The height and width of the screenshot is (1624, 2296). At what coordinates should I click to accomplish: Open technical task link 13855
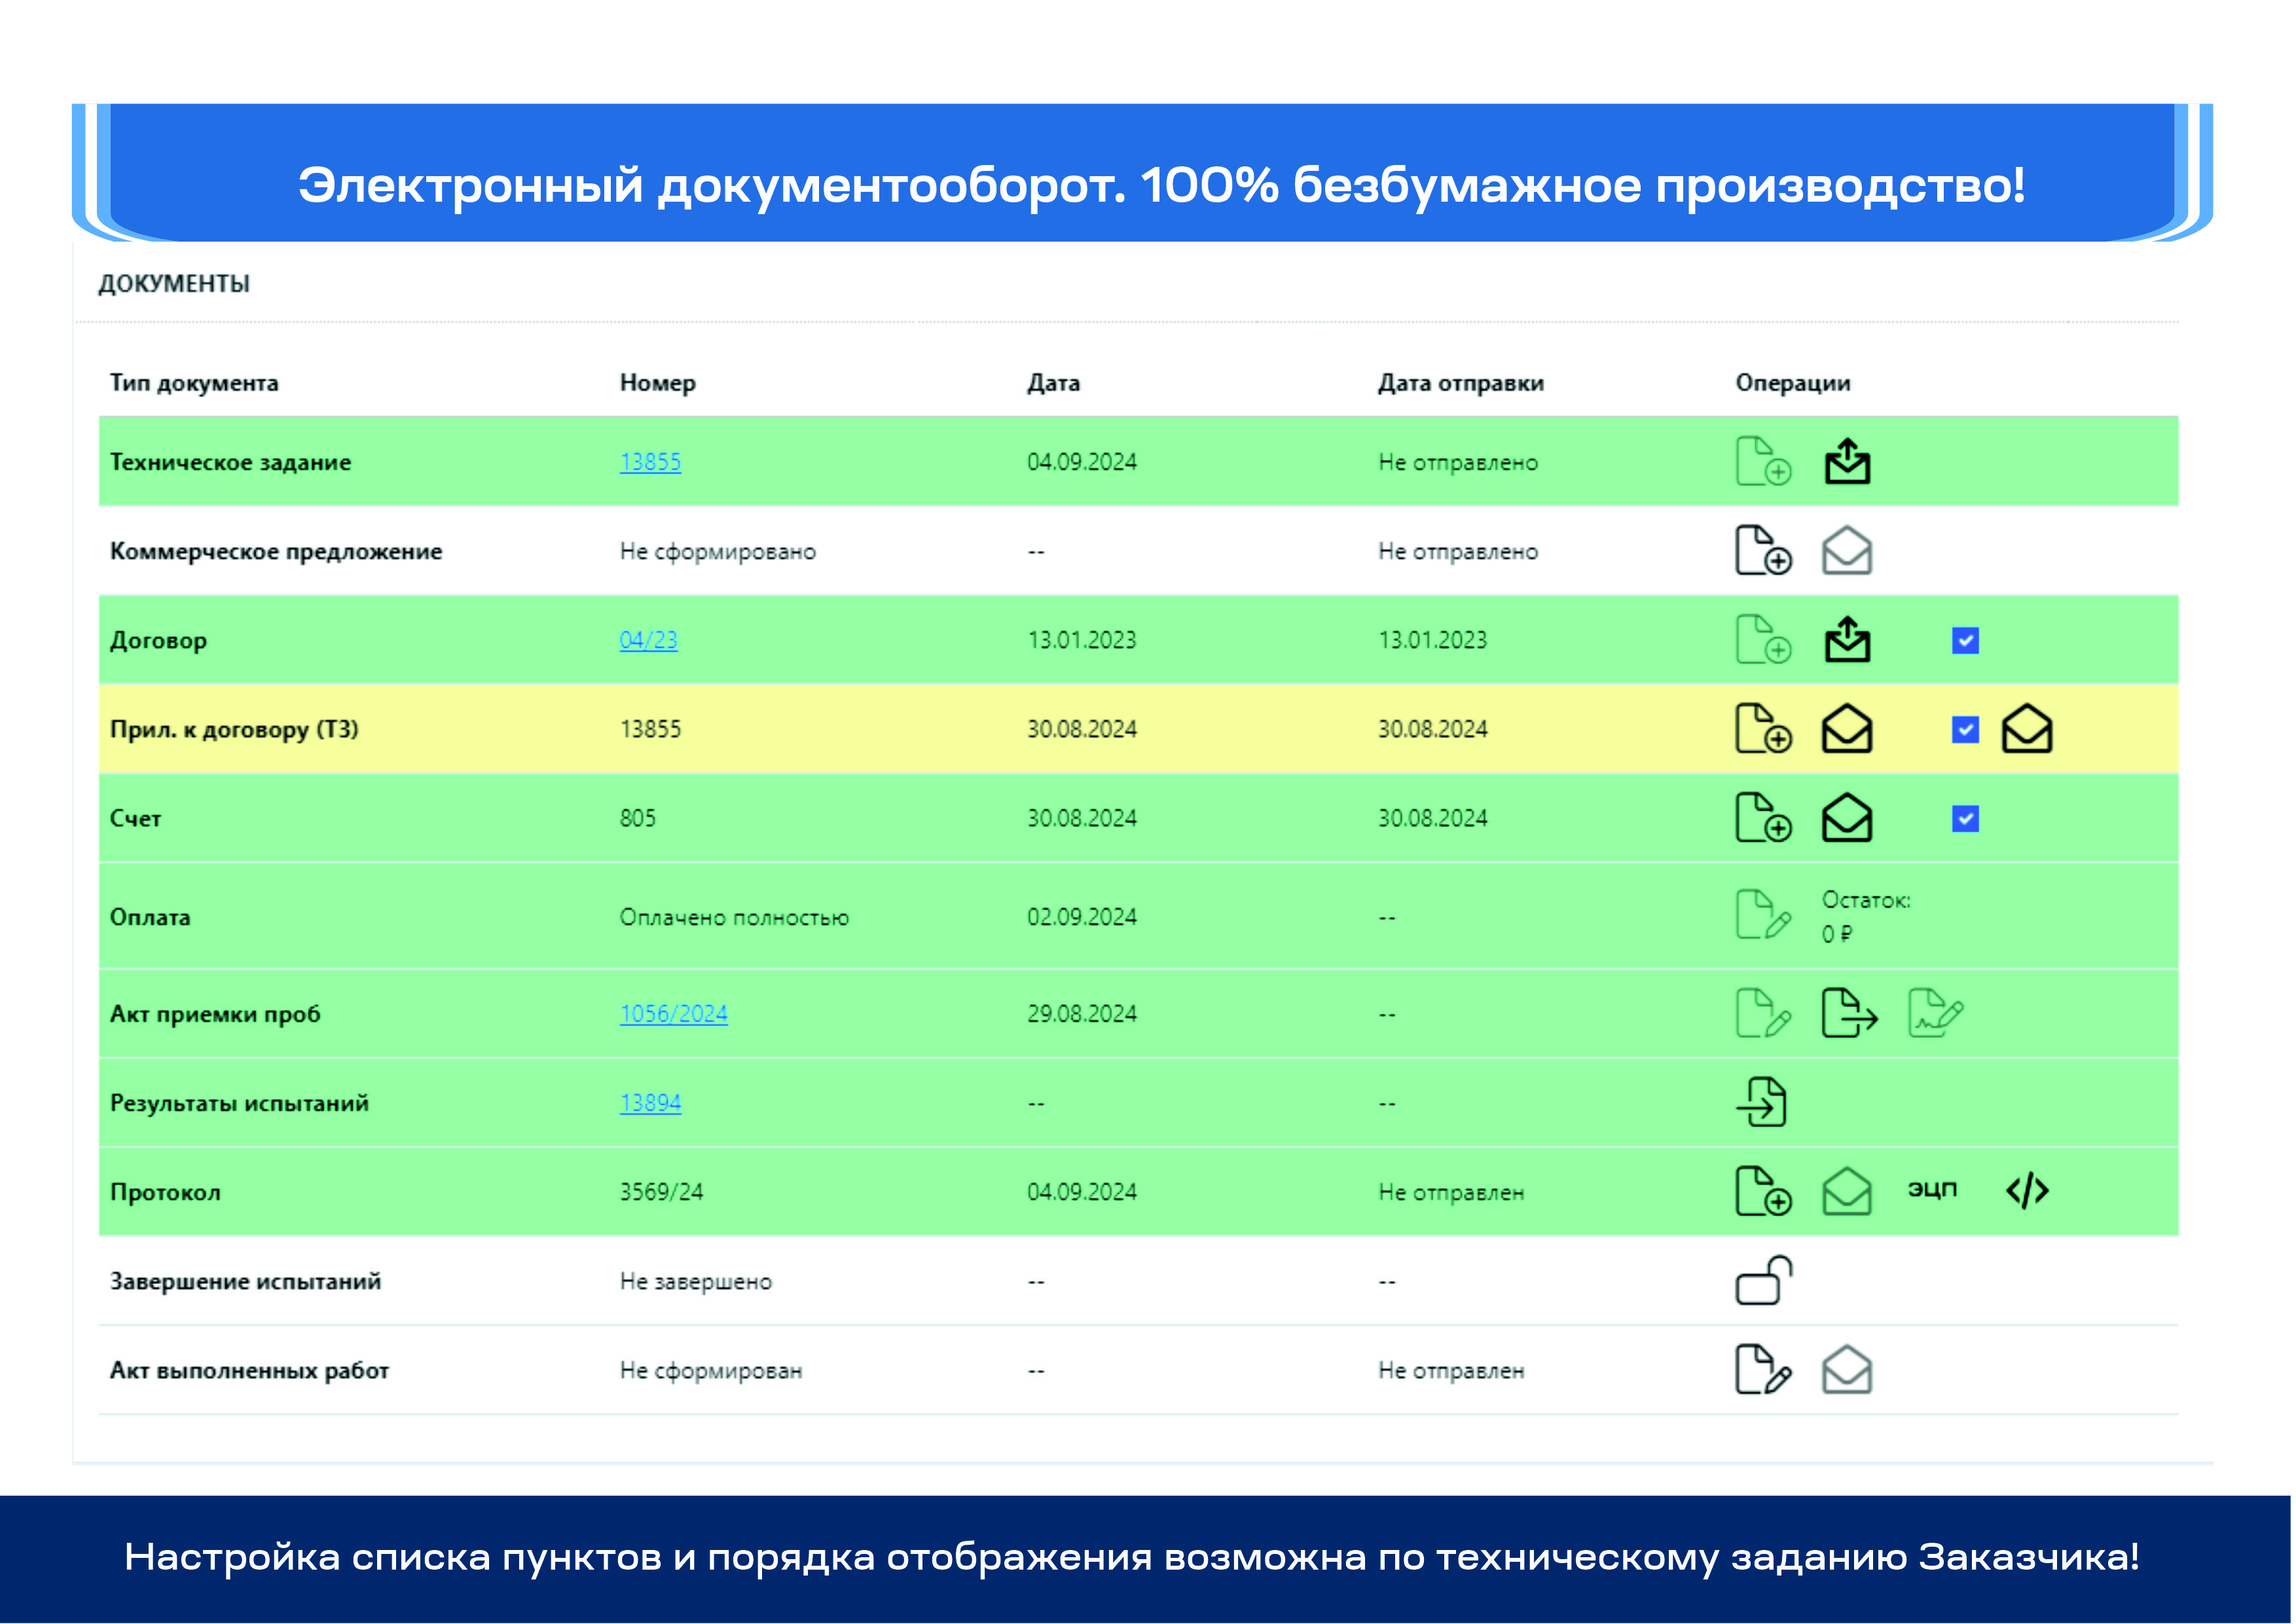650,462
